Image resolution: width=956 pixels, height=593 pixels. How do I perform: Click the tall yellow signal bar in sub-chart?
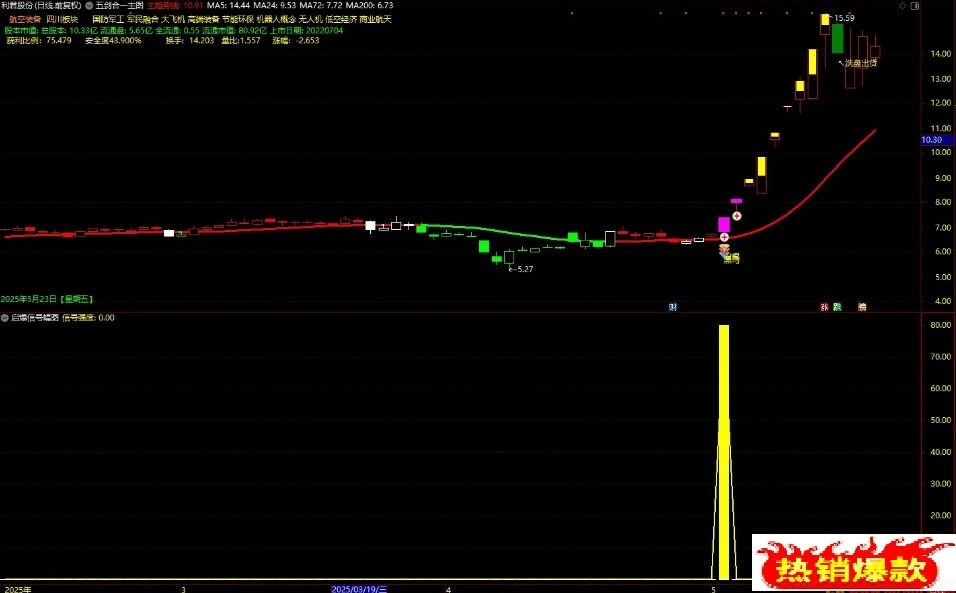(x=724, y=452)
